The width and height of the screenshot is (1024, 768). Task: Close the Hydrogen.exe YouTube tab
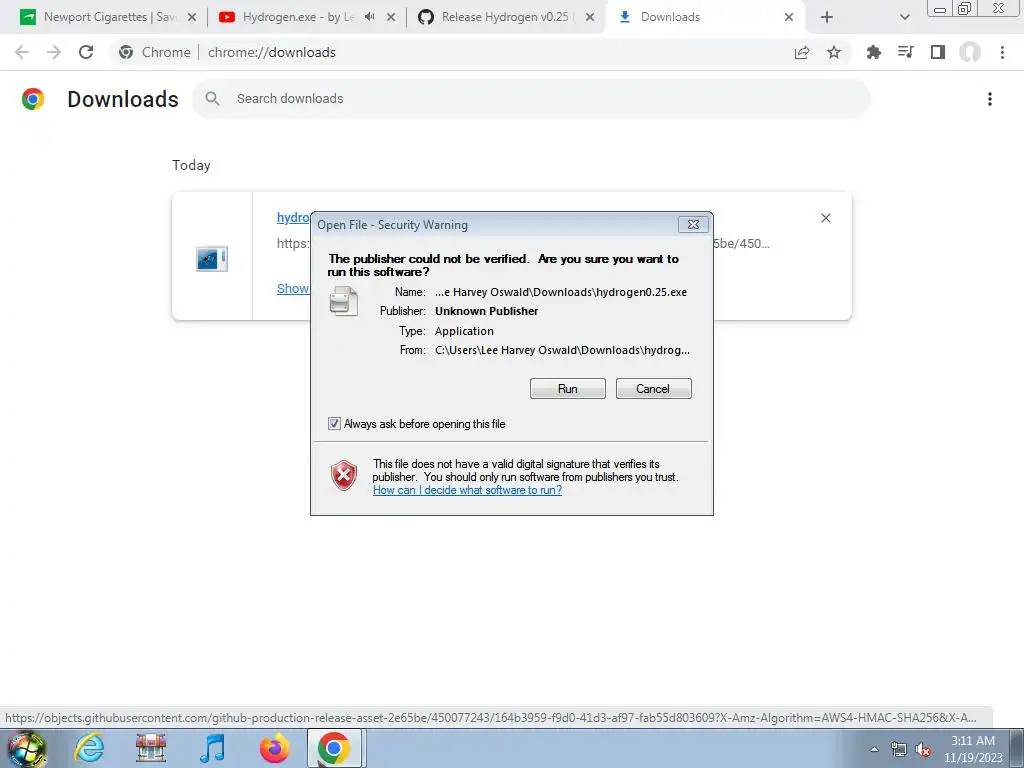point(391,17)
